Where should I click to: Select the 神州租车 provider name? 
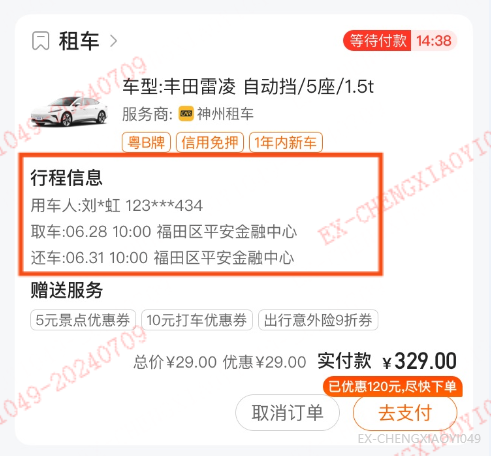225,114
